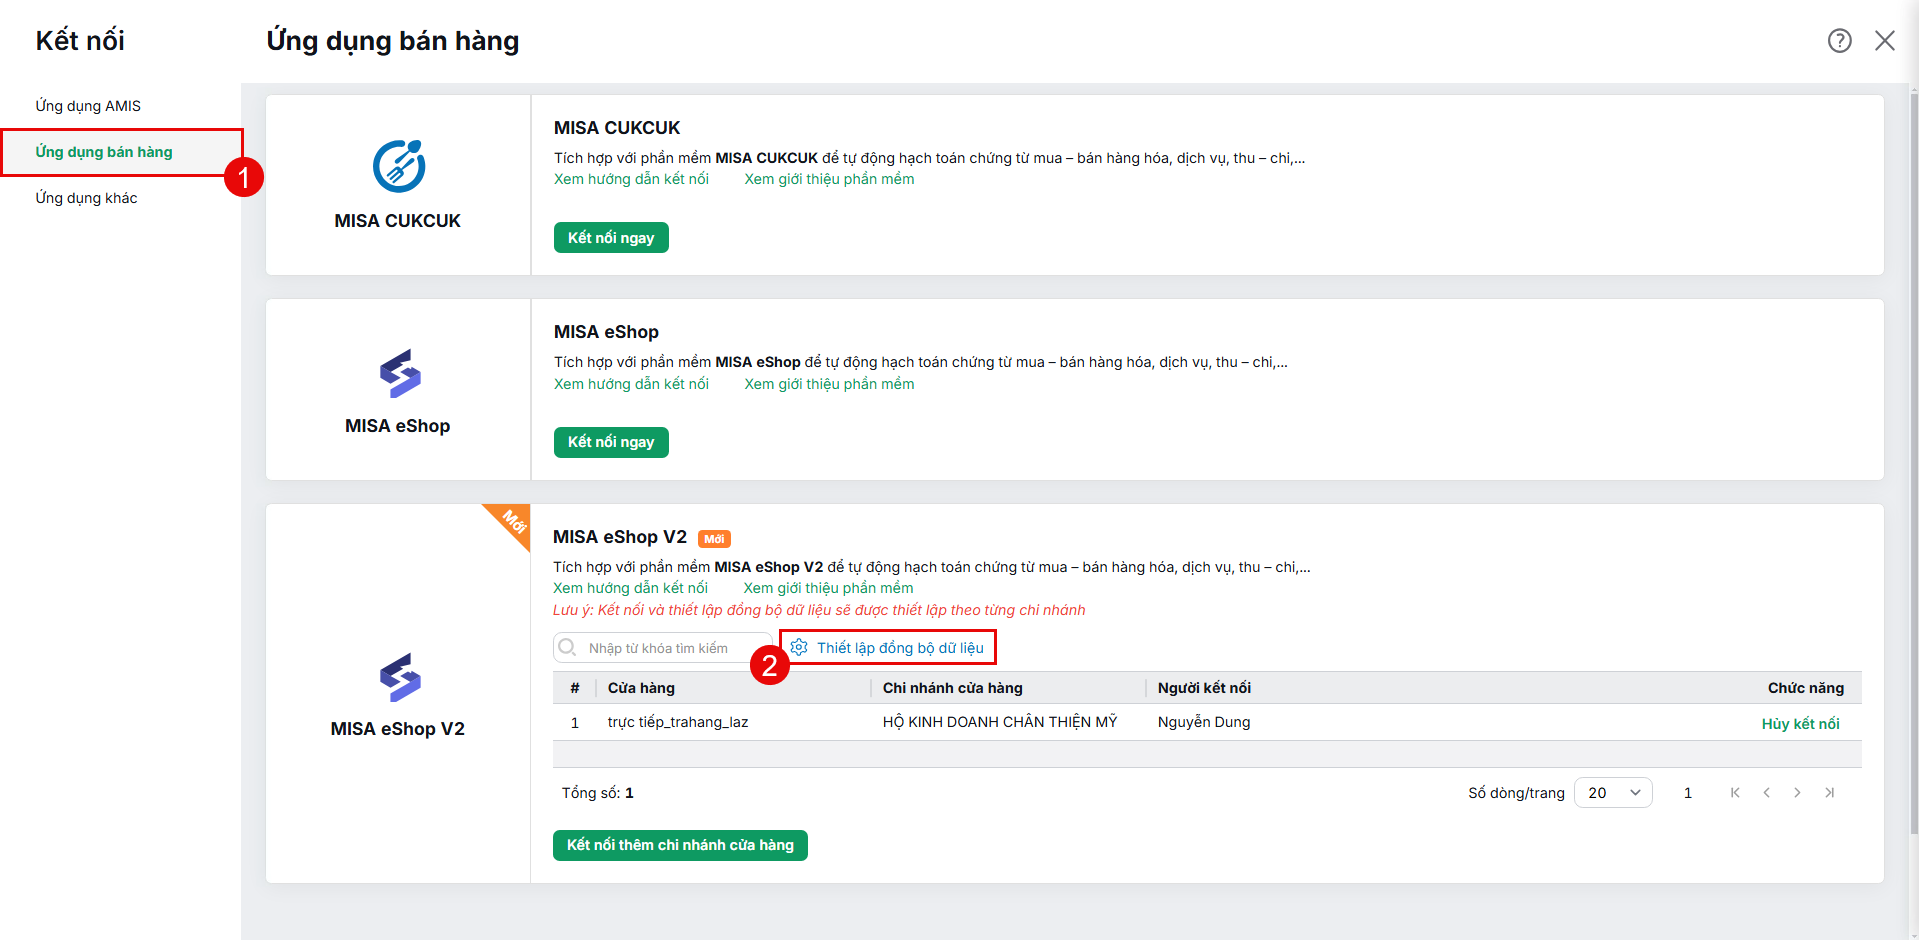Open MISA eShop connection guide link
The height and width of the screenshot is (940, 1919).
point(631,384)
